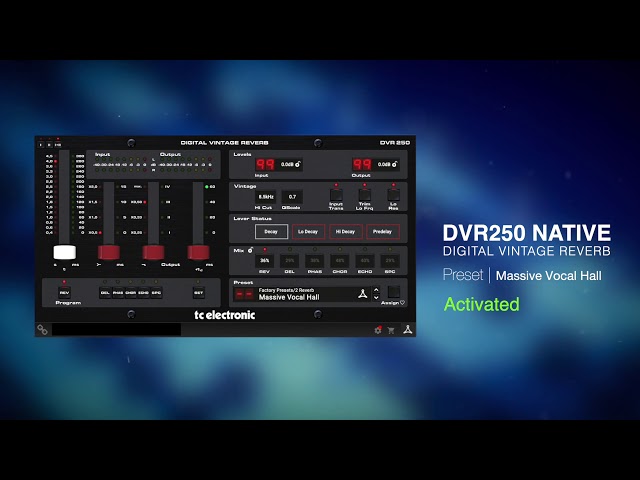Select the PHAS program button
640x480 pixels.
(x=118, y=293)
